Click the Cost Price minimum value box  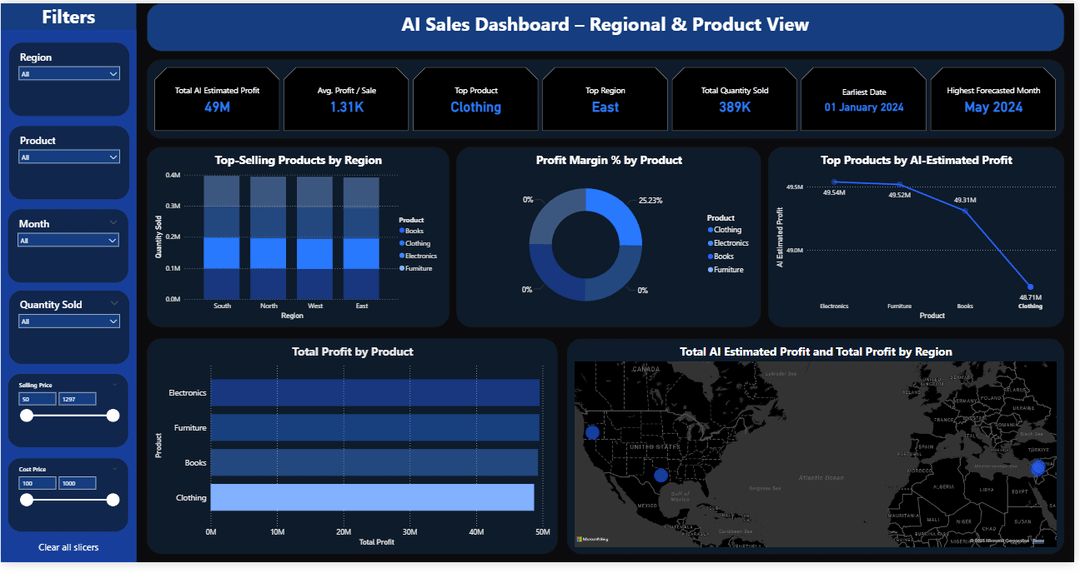click(x=37, y=483)
